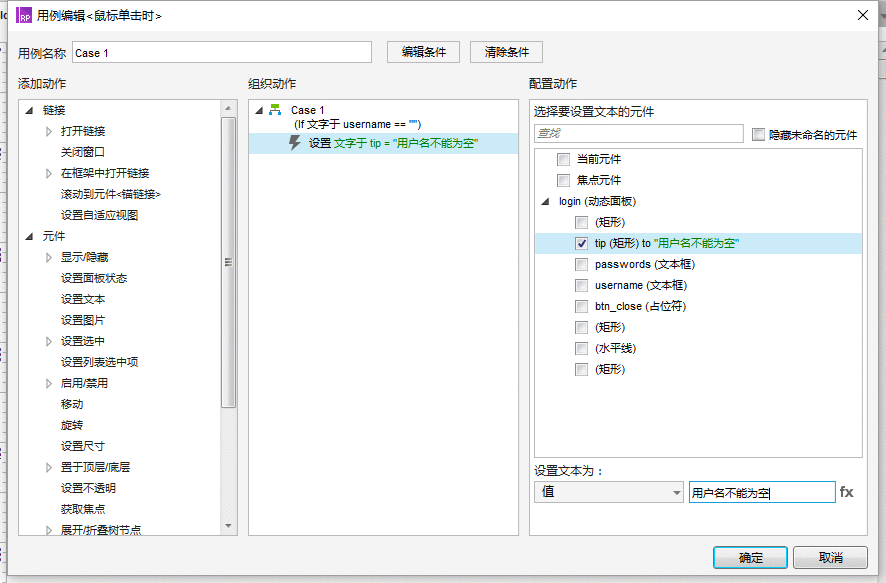Click the fx formula icon
The height and width of the screenshot is (583, 886).
click(x=846, y=492)
